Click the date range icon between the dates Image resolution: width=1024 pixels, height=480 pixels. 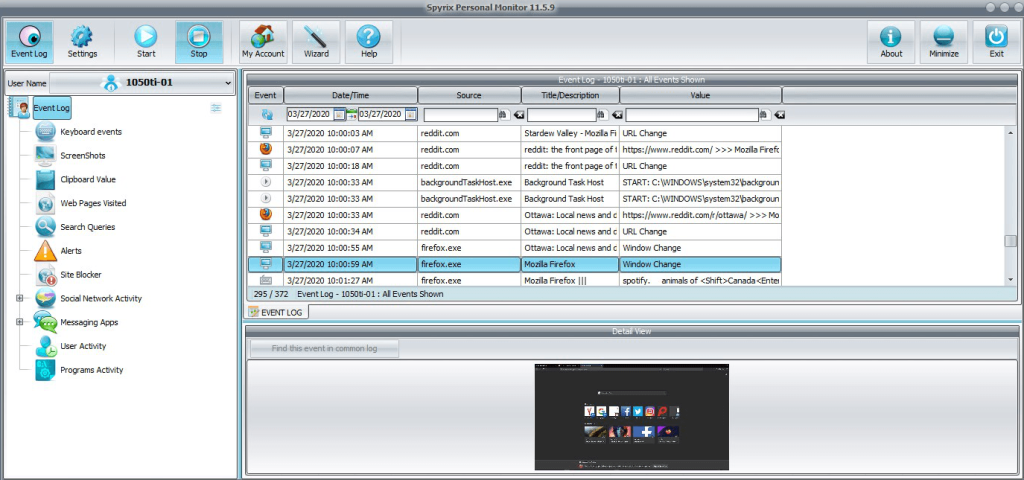tap(351, 114)
